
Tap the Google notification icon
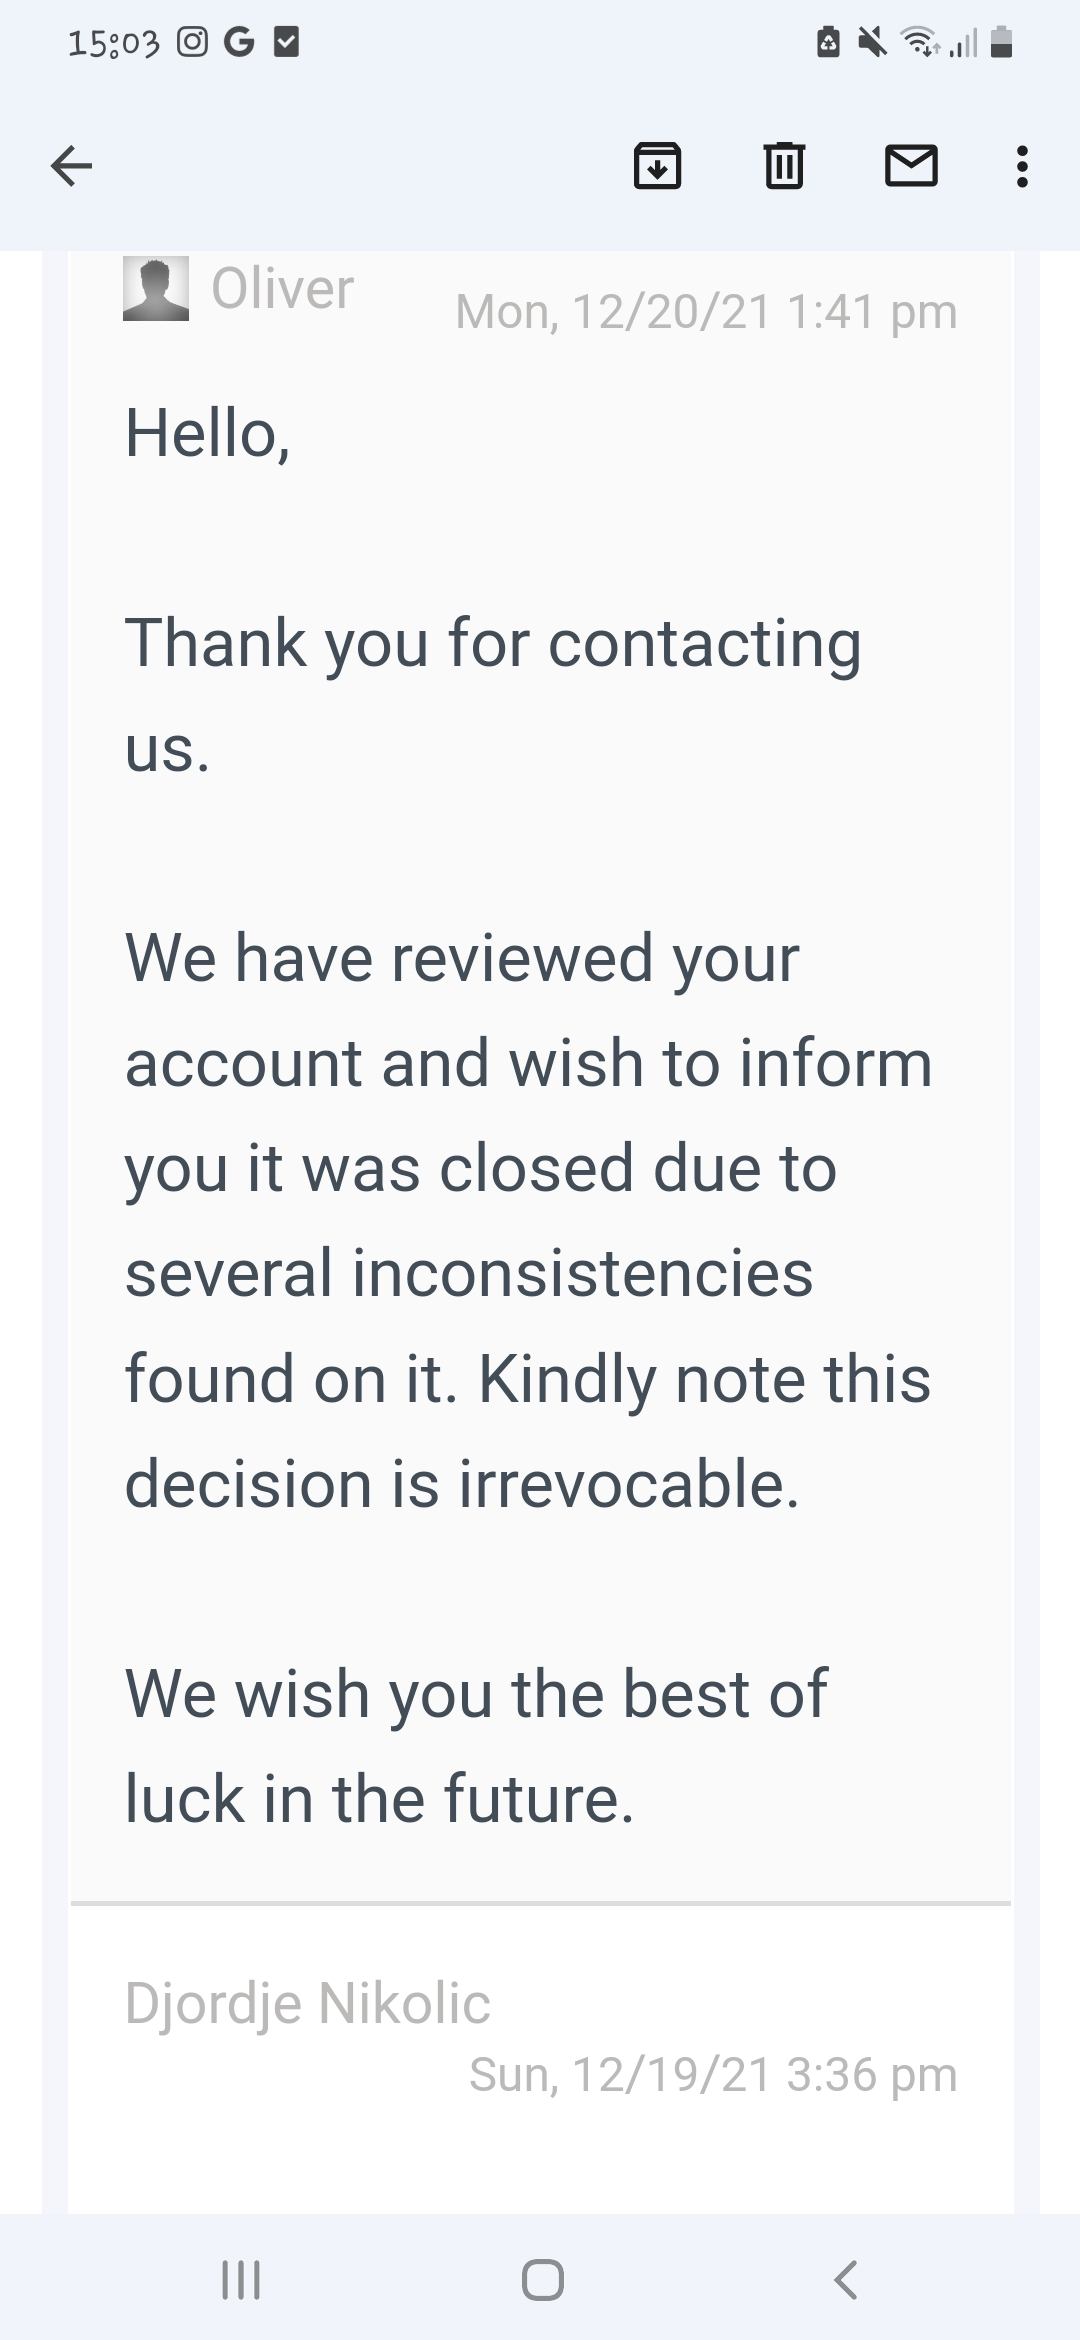click(x=239, y=42)
